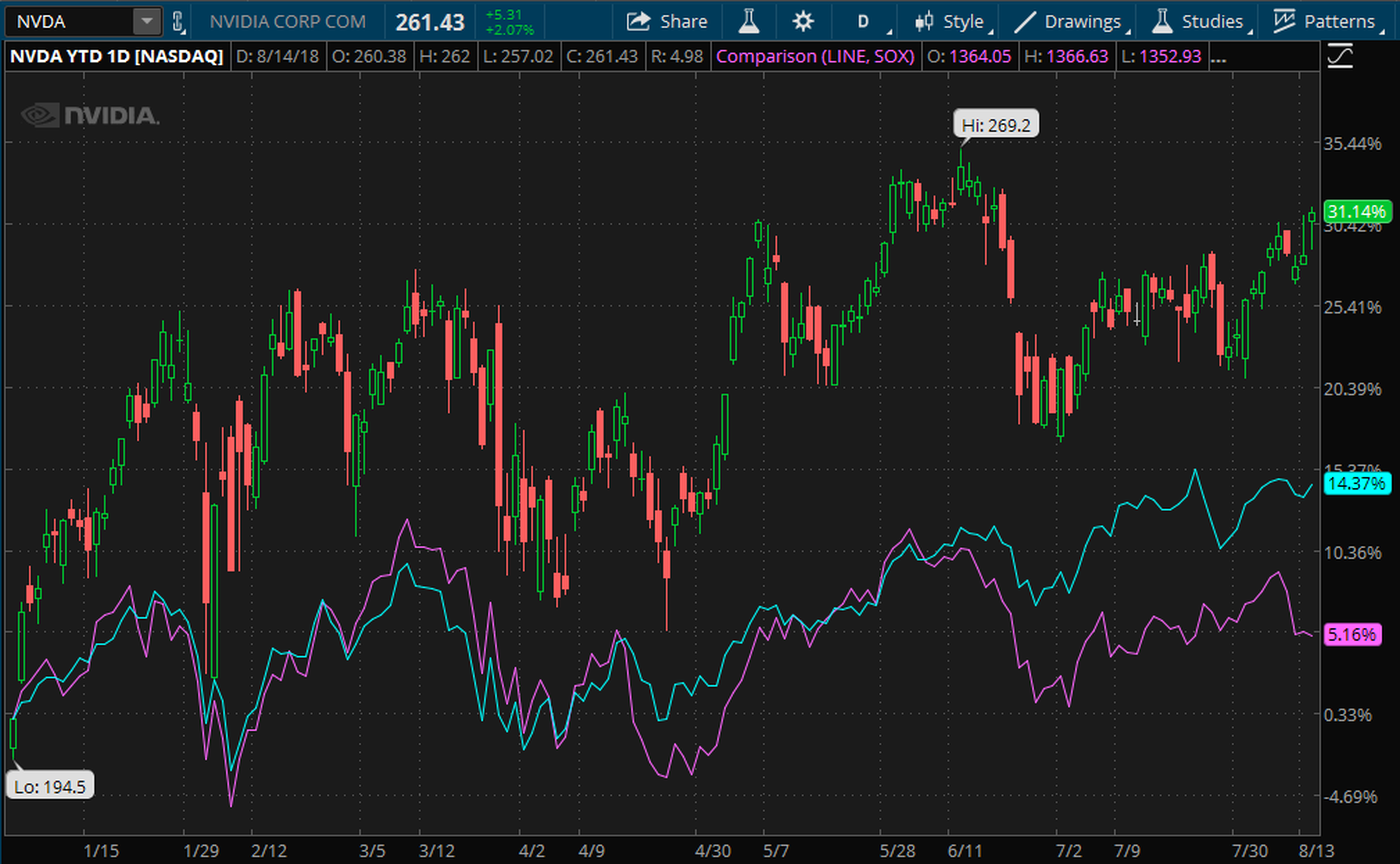Open the Drawings menu
This screenshot has width=1400, height=864.
point(1073,21)
